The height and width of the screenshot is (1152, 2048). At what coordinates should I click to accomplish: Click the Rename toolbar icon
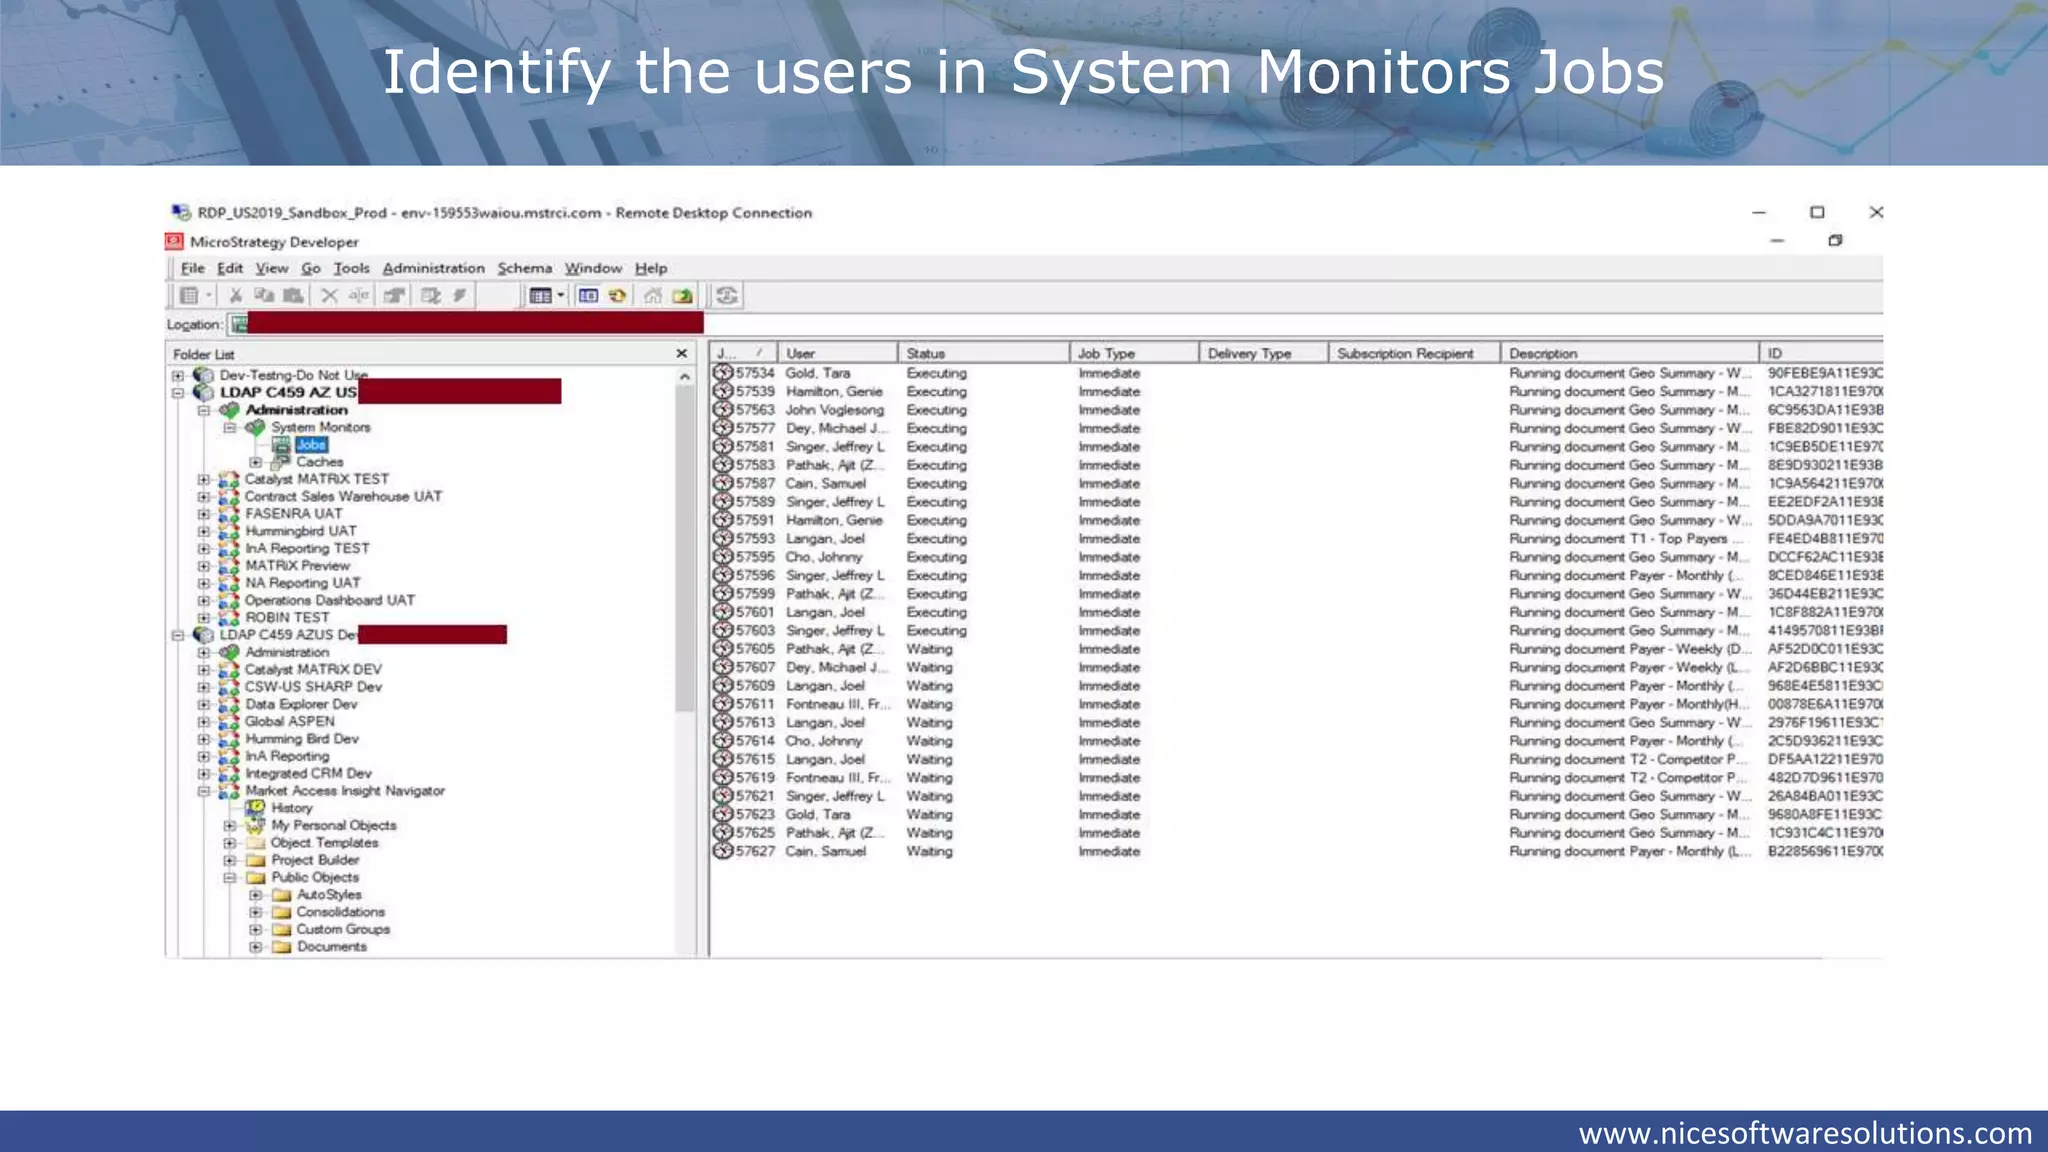coord(359,295)
